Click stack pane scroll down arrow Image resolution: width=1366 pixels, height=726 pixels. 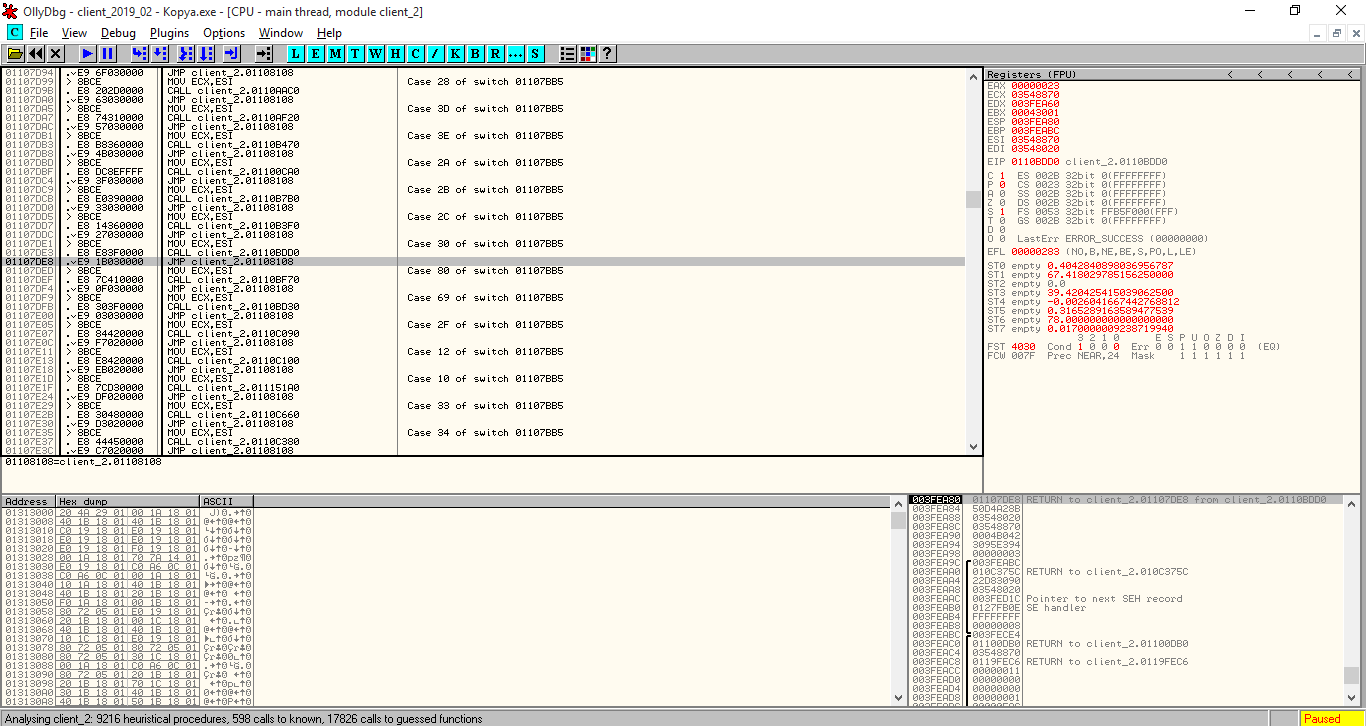[1352, 697]
